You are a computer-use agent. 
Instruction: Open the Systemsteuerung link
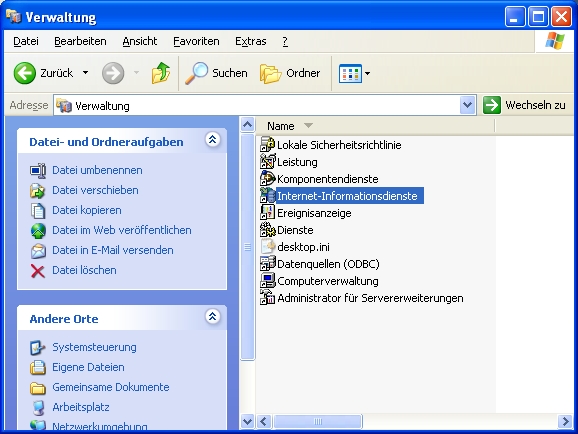(x=94, y=347)
